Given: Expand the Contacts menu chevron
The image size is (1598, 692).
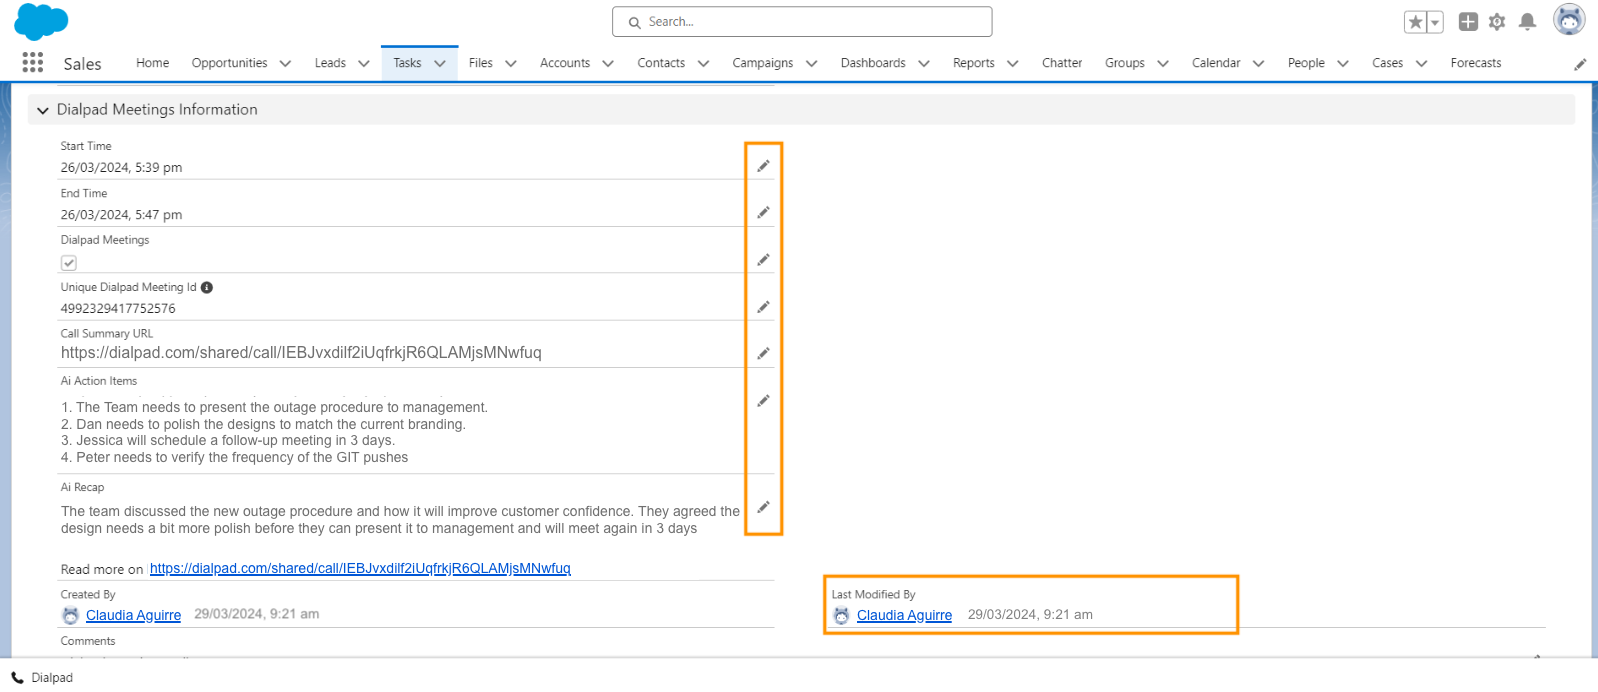Looking at the screenshot, I should [703, 63].
